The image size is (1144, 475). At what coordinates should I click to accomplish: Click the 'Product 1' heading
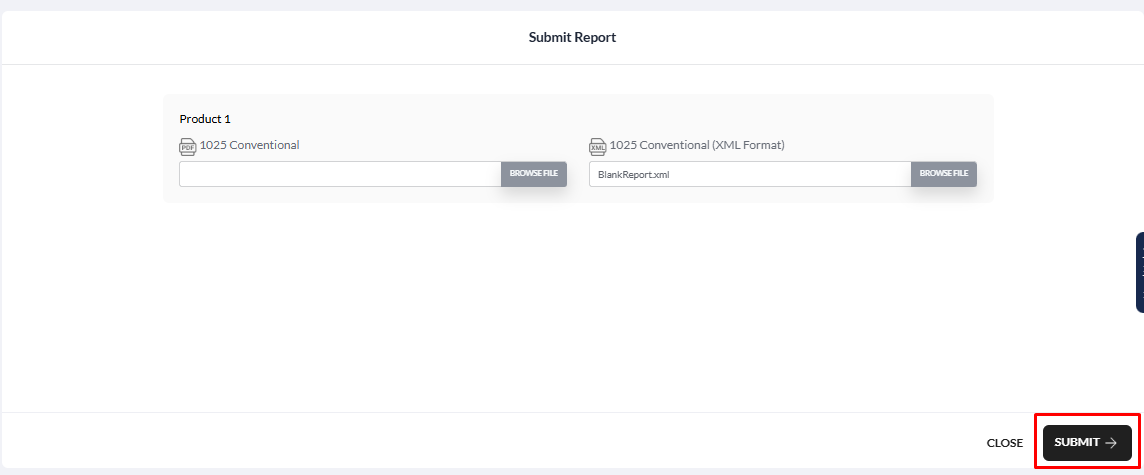point(205,119)
